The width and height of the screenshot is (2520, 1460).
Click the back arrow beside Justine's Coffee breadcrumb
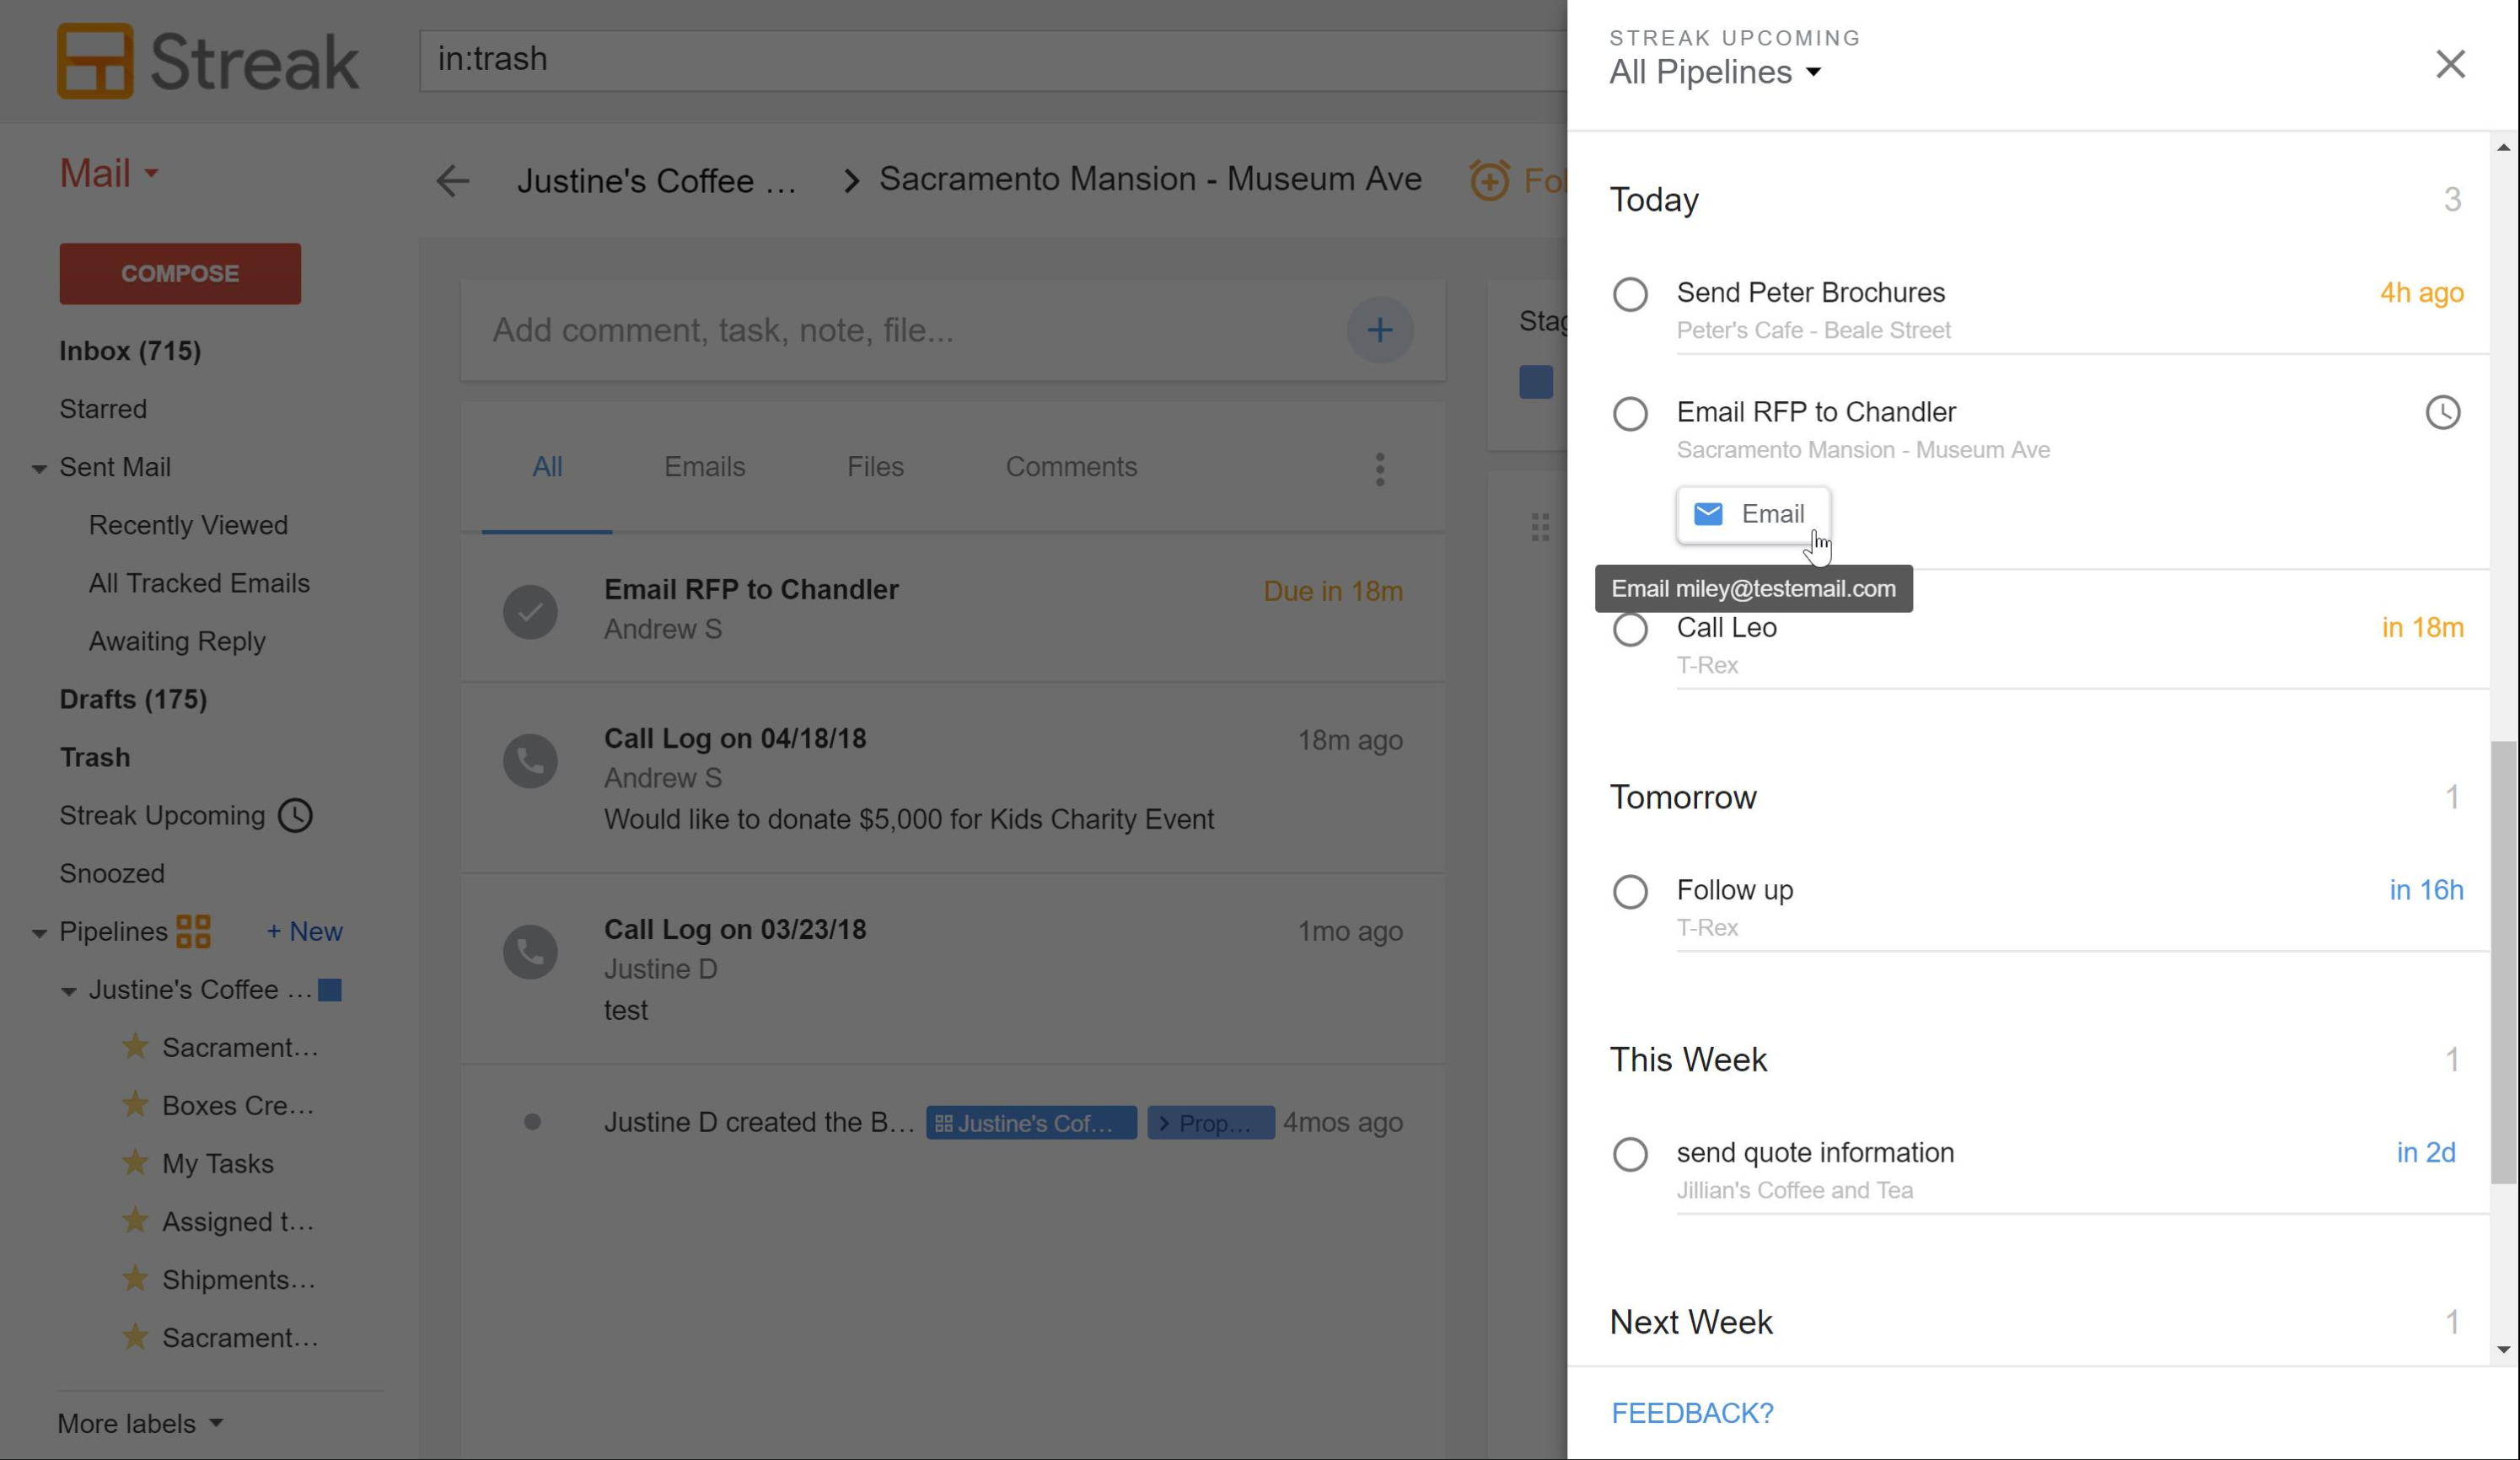click(453, 181)
